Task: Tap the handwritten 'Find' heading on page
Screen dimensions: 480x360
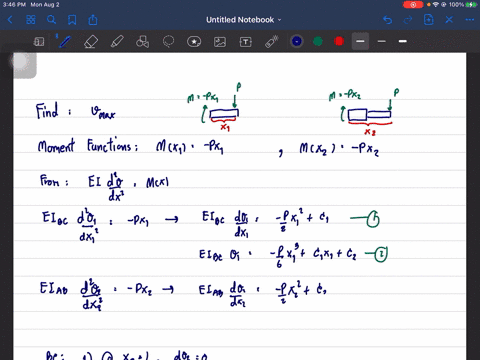Action: pyautogui.click(x=47, y=111)
